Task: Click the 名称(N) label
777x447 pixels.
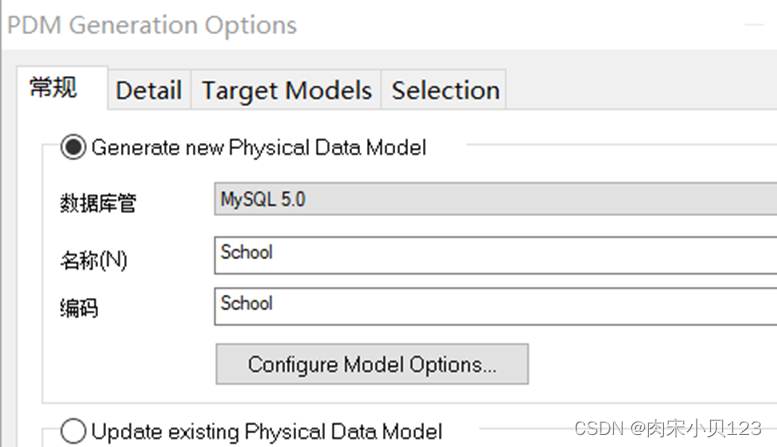Action: pos(94,260)
